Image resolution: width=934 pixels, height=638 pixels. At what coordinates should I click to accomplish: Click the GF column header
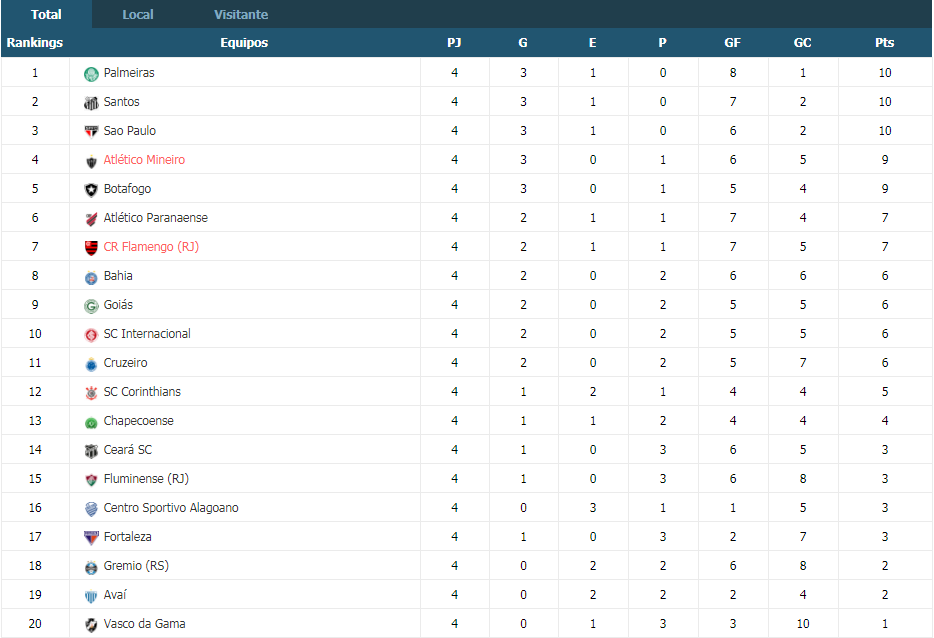(x=732, y=42)
